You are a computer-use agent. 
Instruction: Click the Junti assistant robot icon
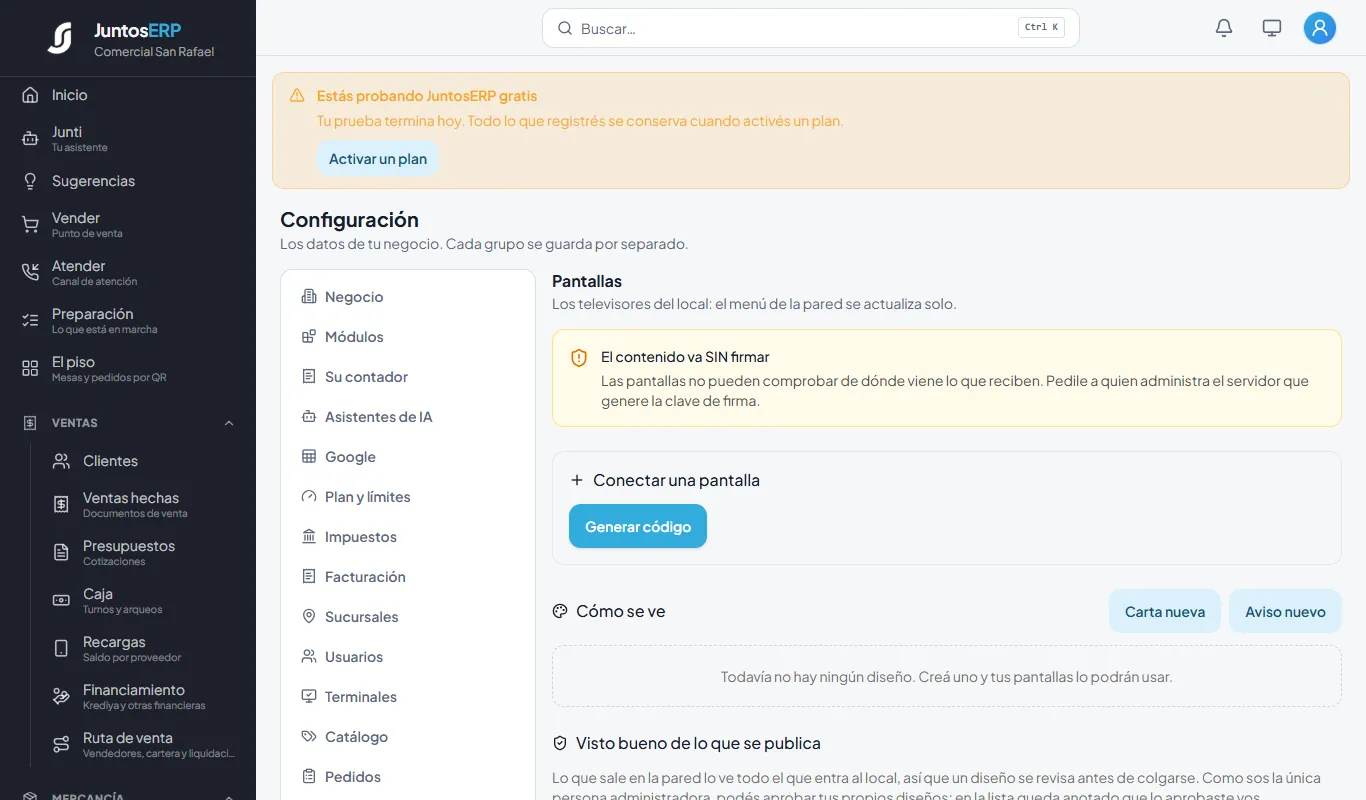coord(30,139)
